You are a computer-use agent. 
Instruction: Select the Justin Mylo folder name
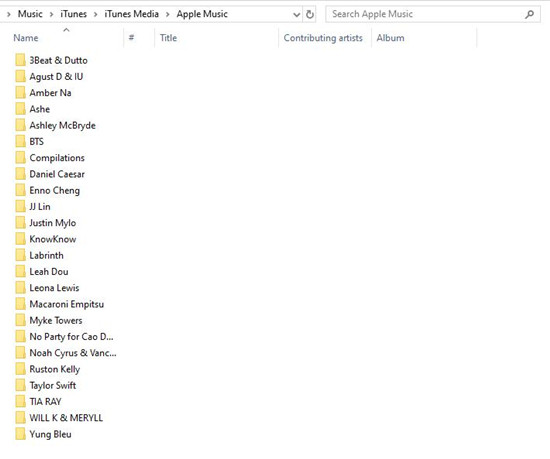click(x=53, y=223)
